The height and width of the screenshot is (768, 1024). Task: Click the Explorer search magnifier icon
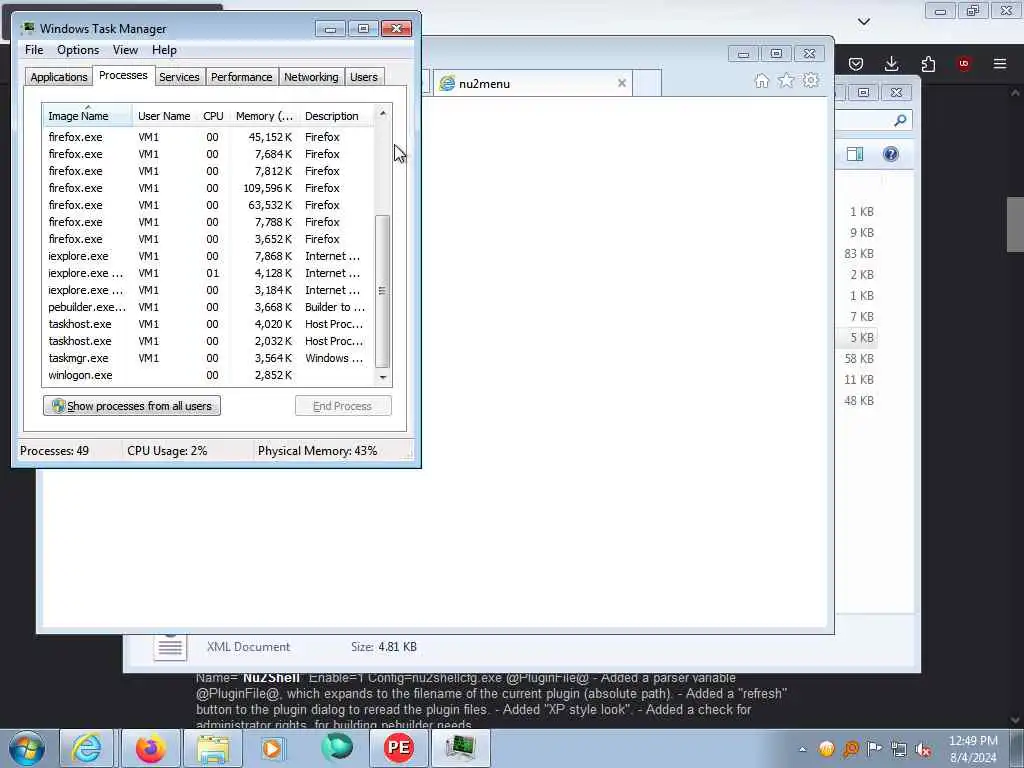pyautogui.click(x=900, y=120)
